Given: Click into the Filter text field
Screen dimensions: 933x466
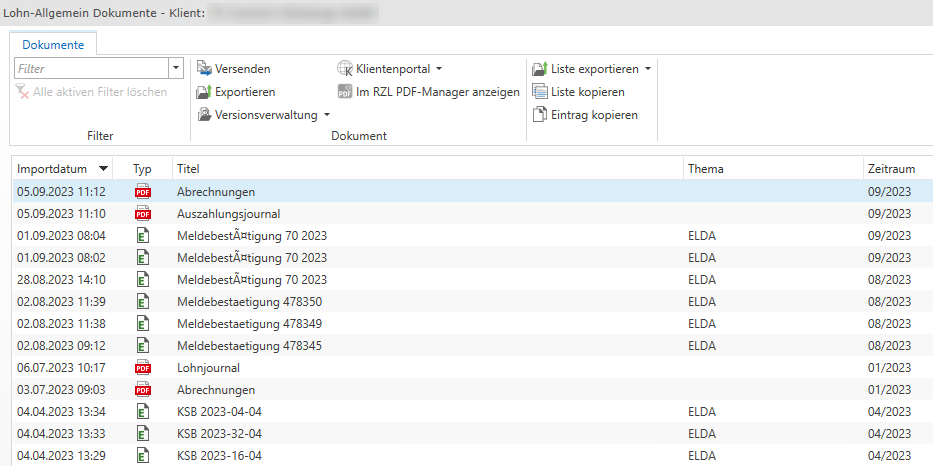Looking at the screenshot, I should pos(90,69).
